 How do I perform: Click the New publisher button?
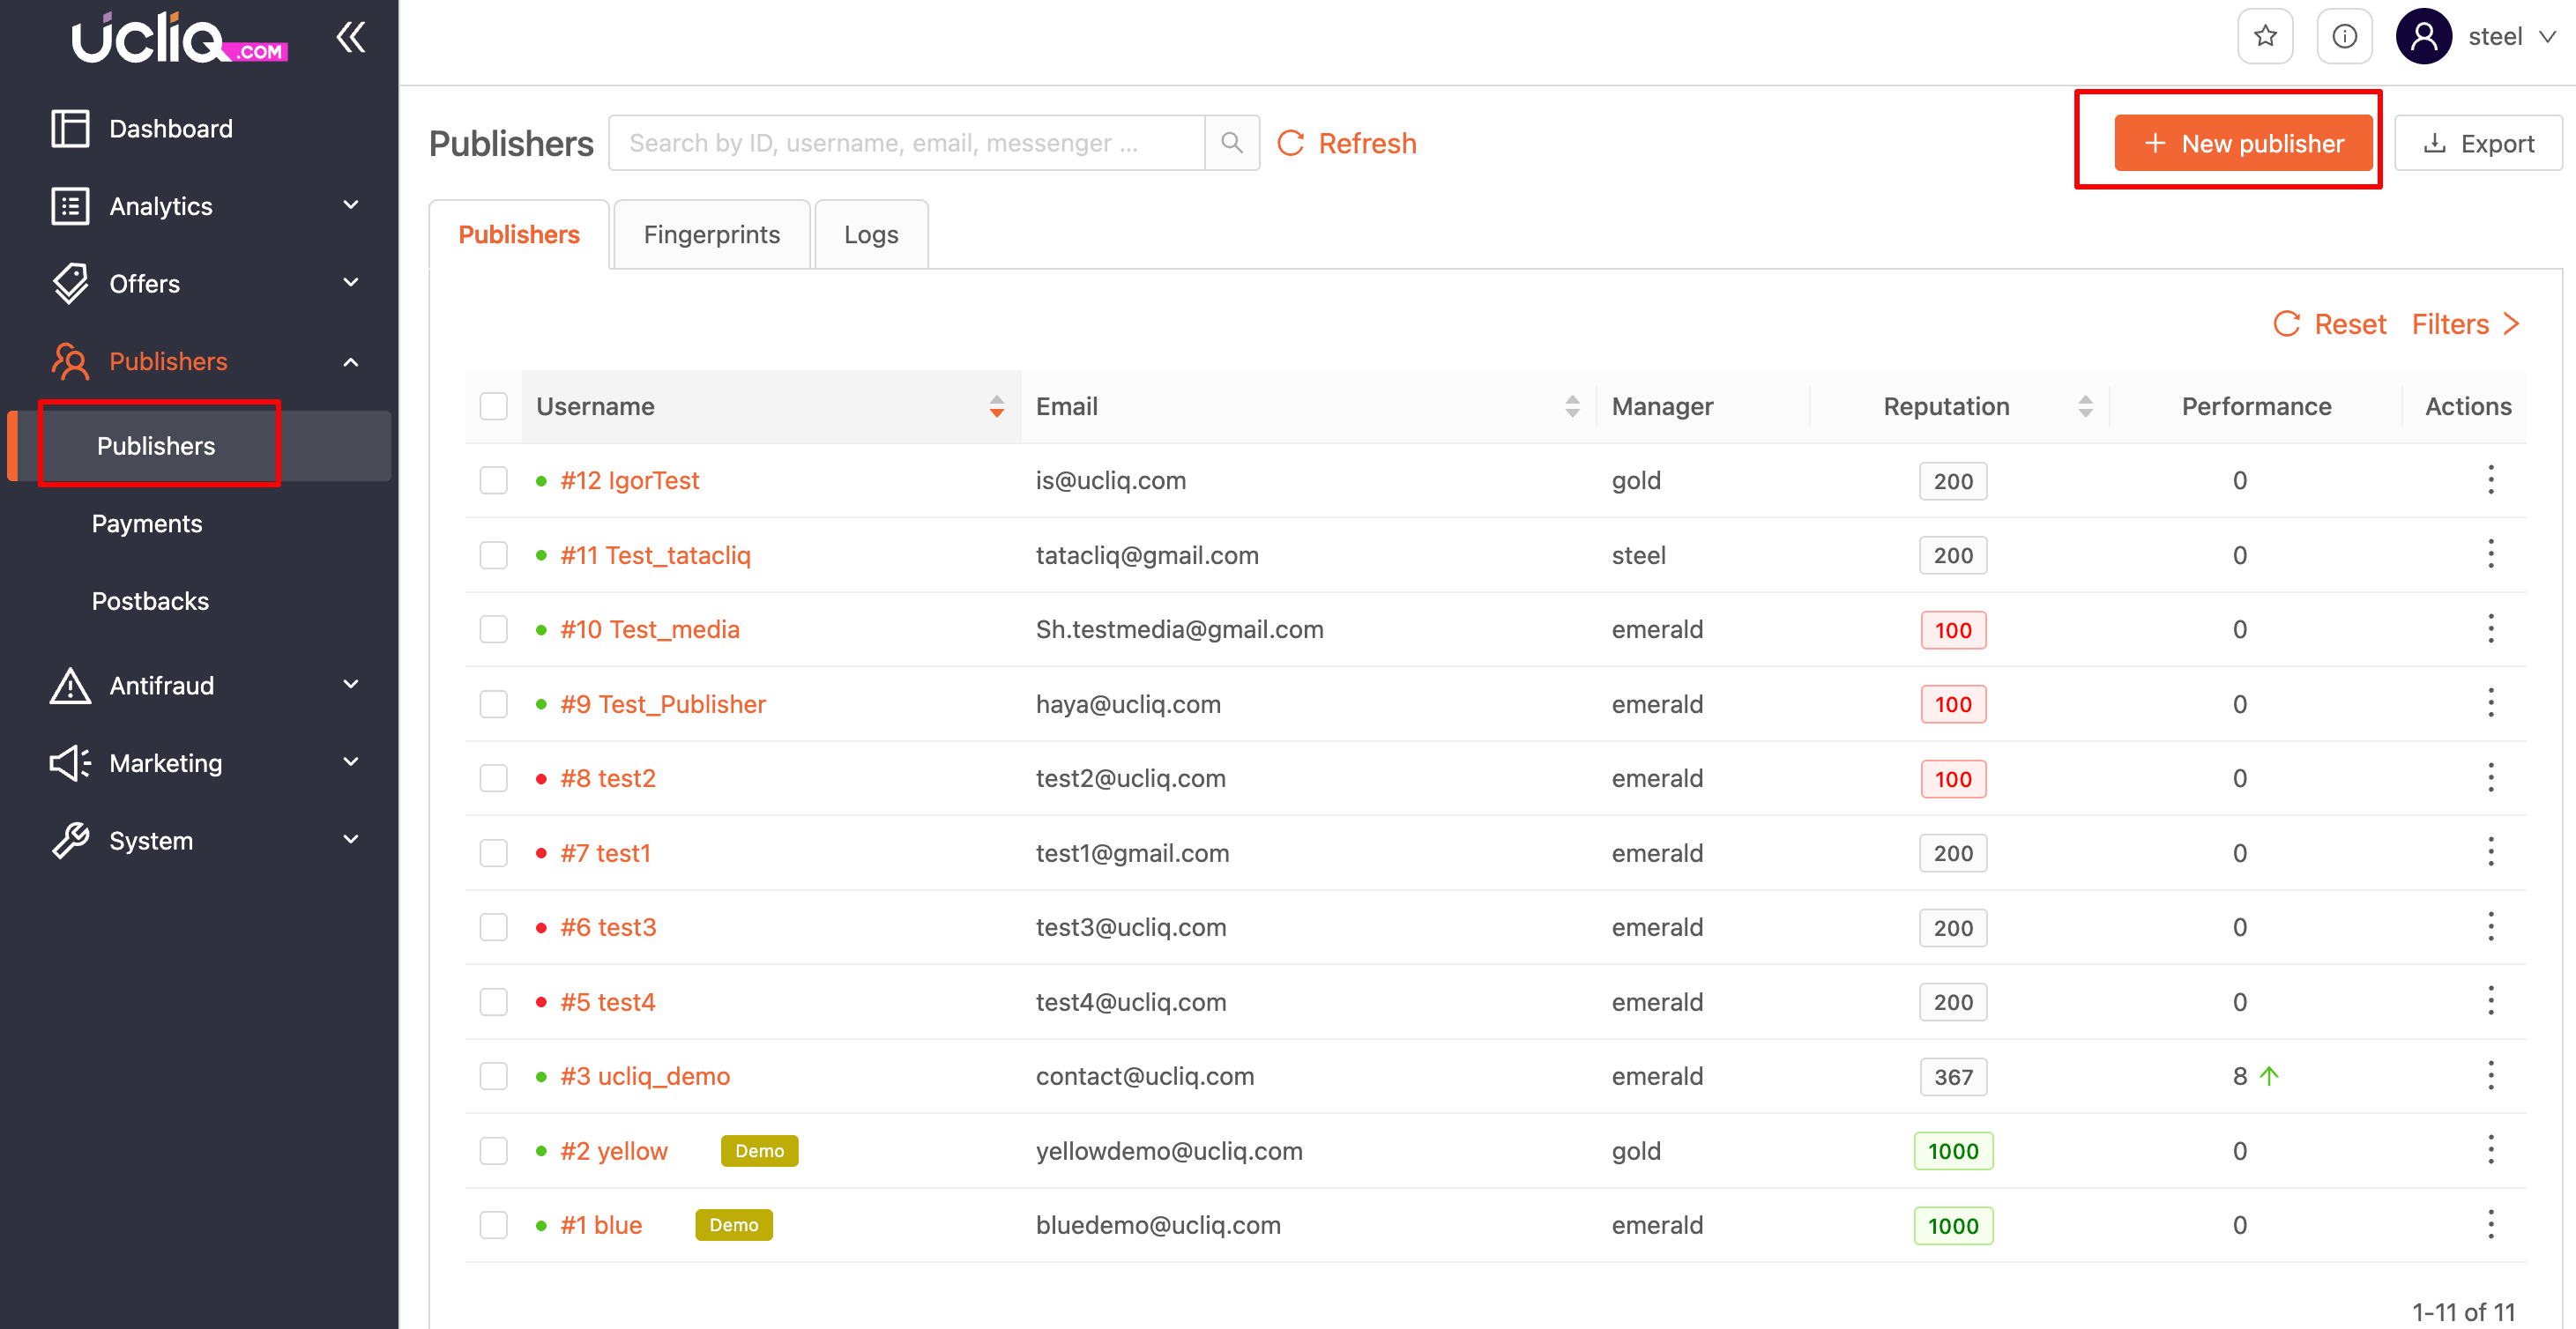2243,143
